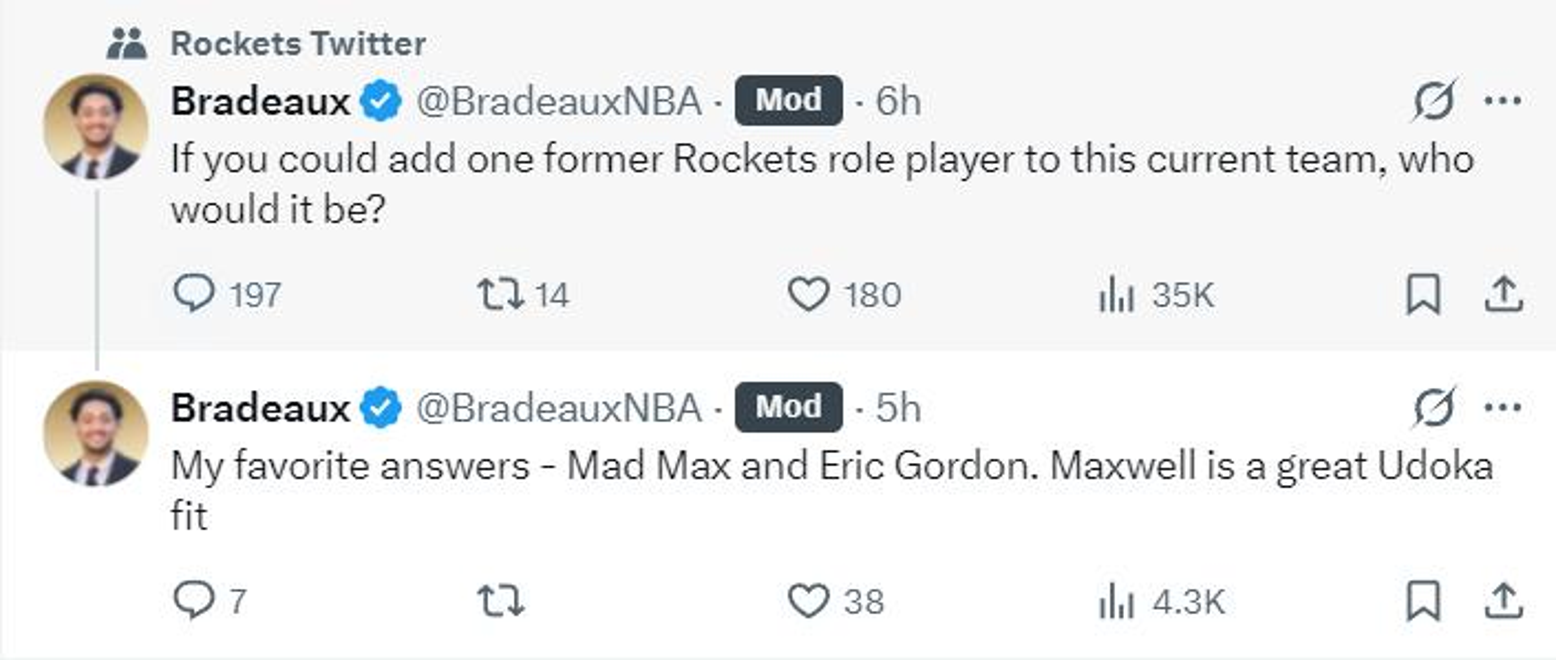1556x660 pixels.
Task: Like the reply tweet with 38 likes
Action: (808, 601)
